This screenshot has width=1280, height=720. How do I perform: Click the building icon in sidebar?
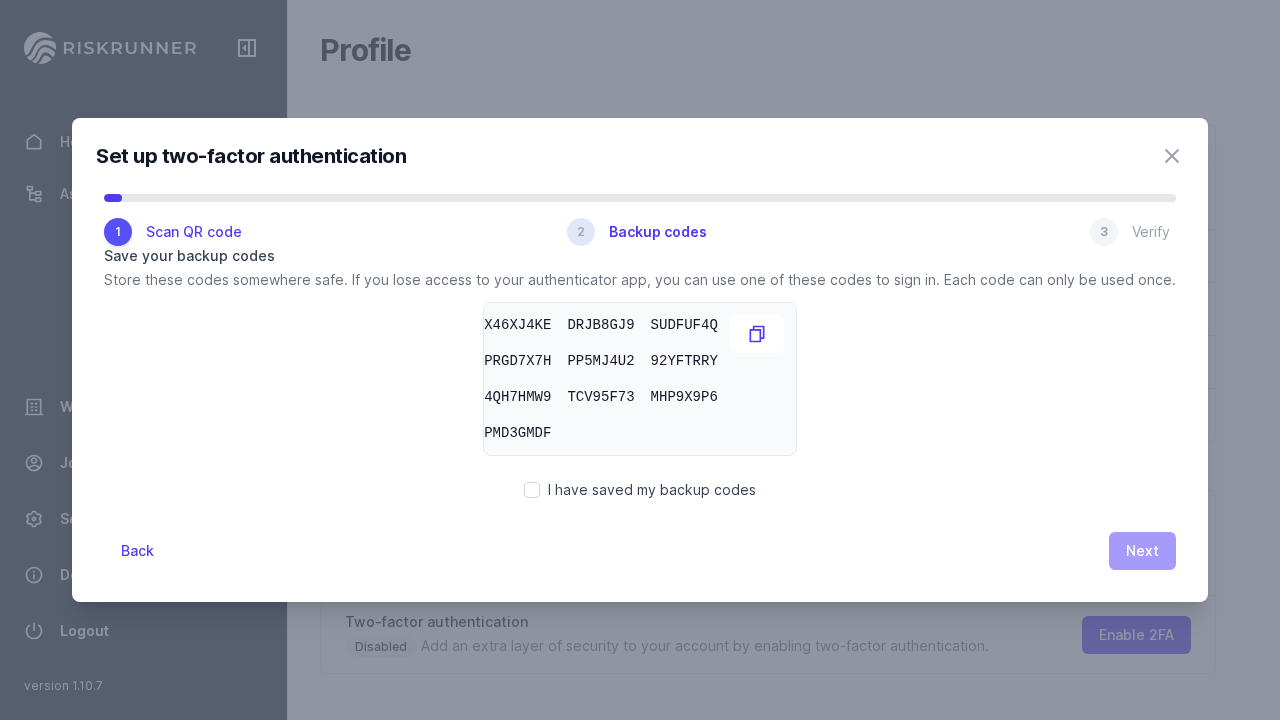coord(34,407)
